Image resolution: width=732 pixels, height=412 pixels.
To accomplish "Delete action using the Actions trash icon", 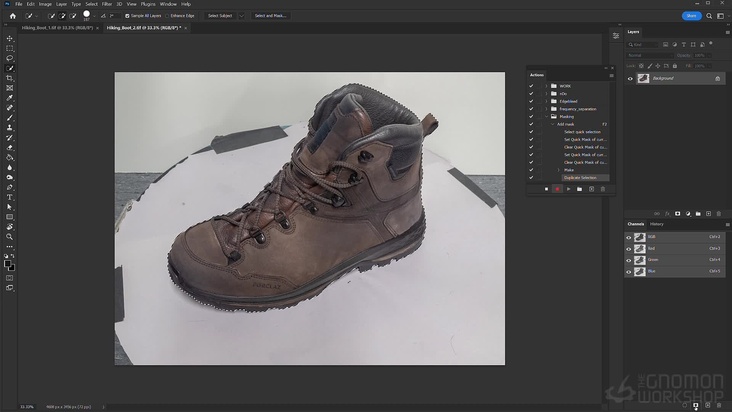I will (603, 189).
